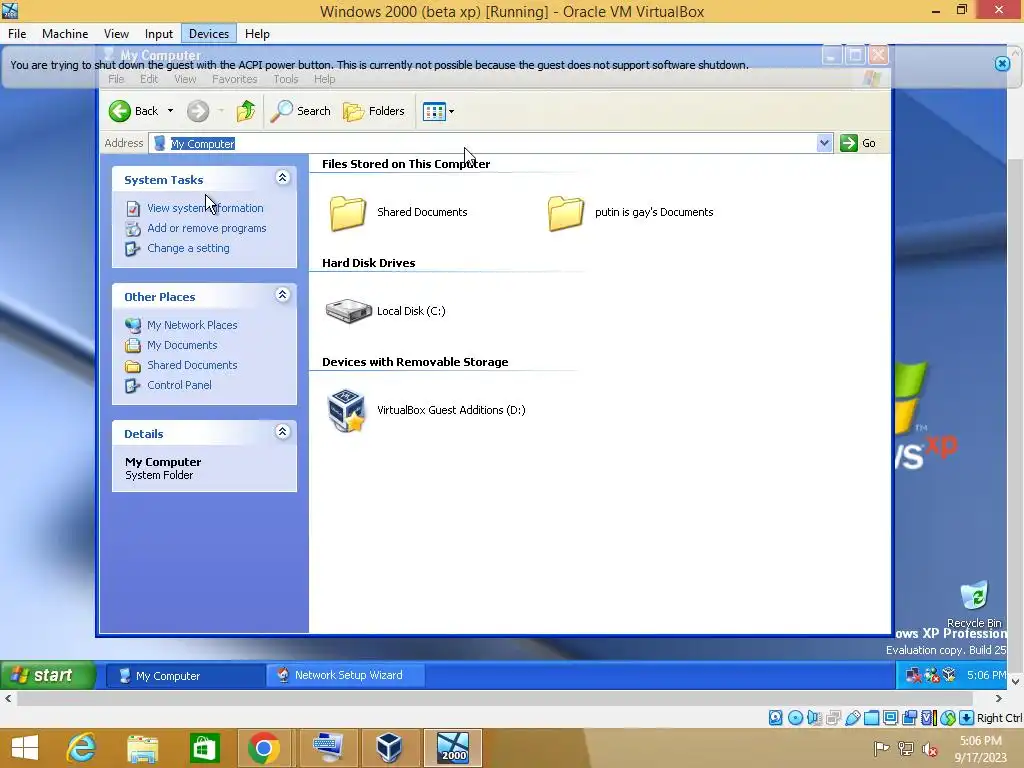Click VirtualBox recording indicator icon
Screen dimensions: 1024x768
tap(909, 718)
